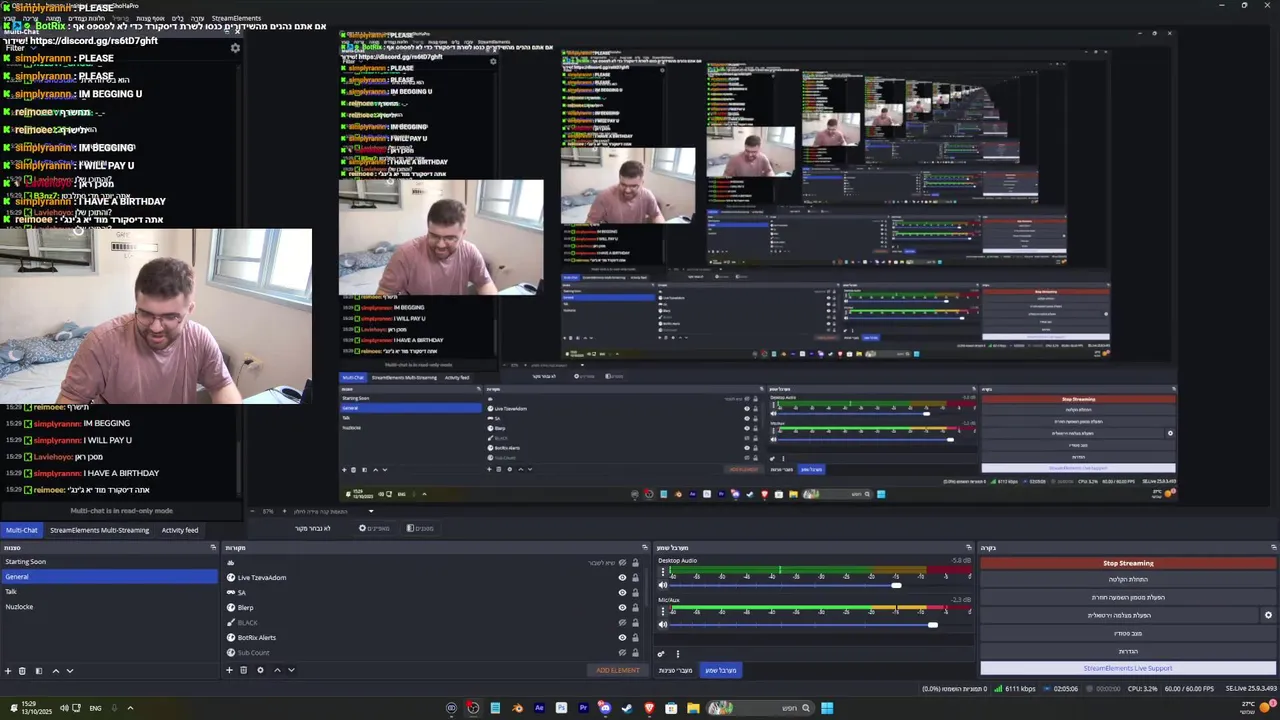Image resolution: width=1280 pixels, height=720 pixels.
Task: Open advanced audio properties gears icon
Action: click(661, 654)
